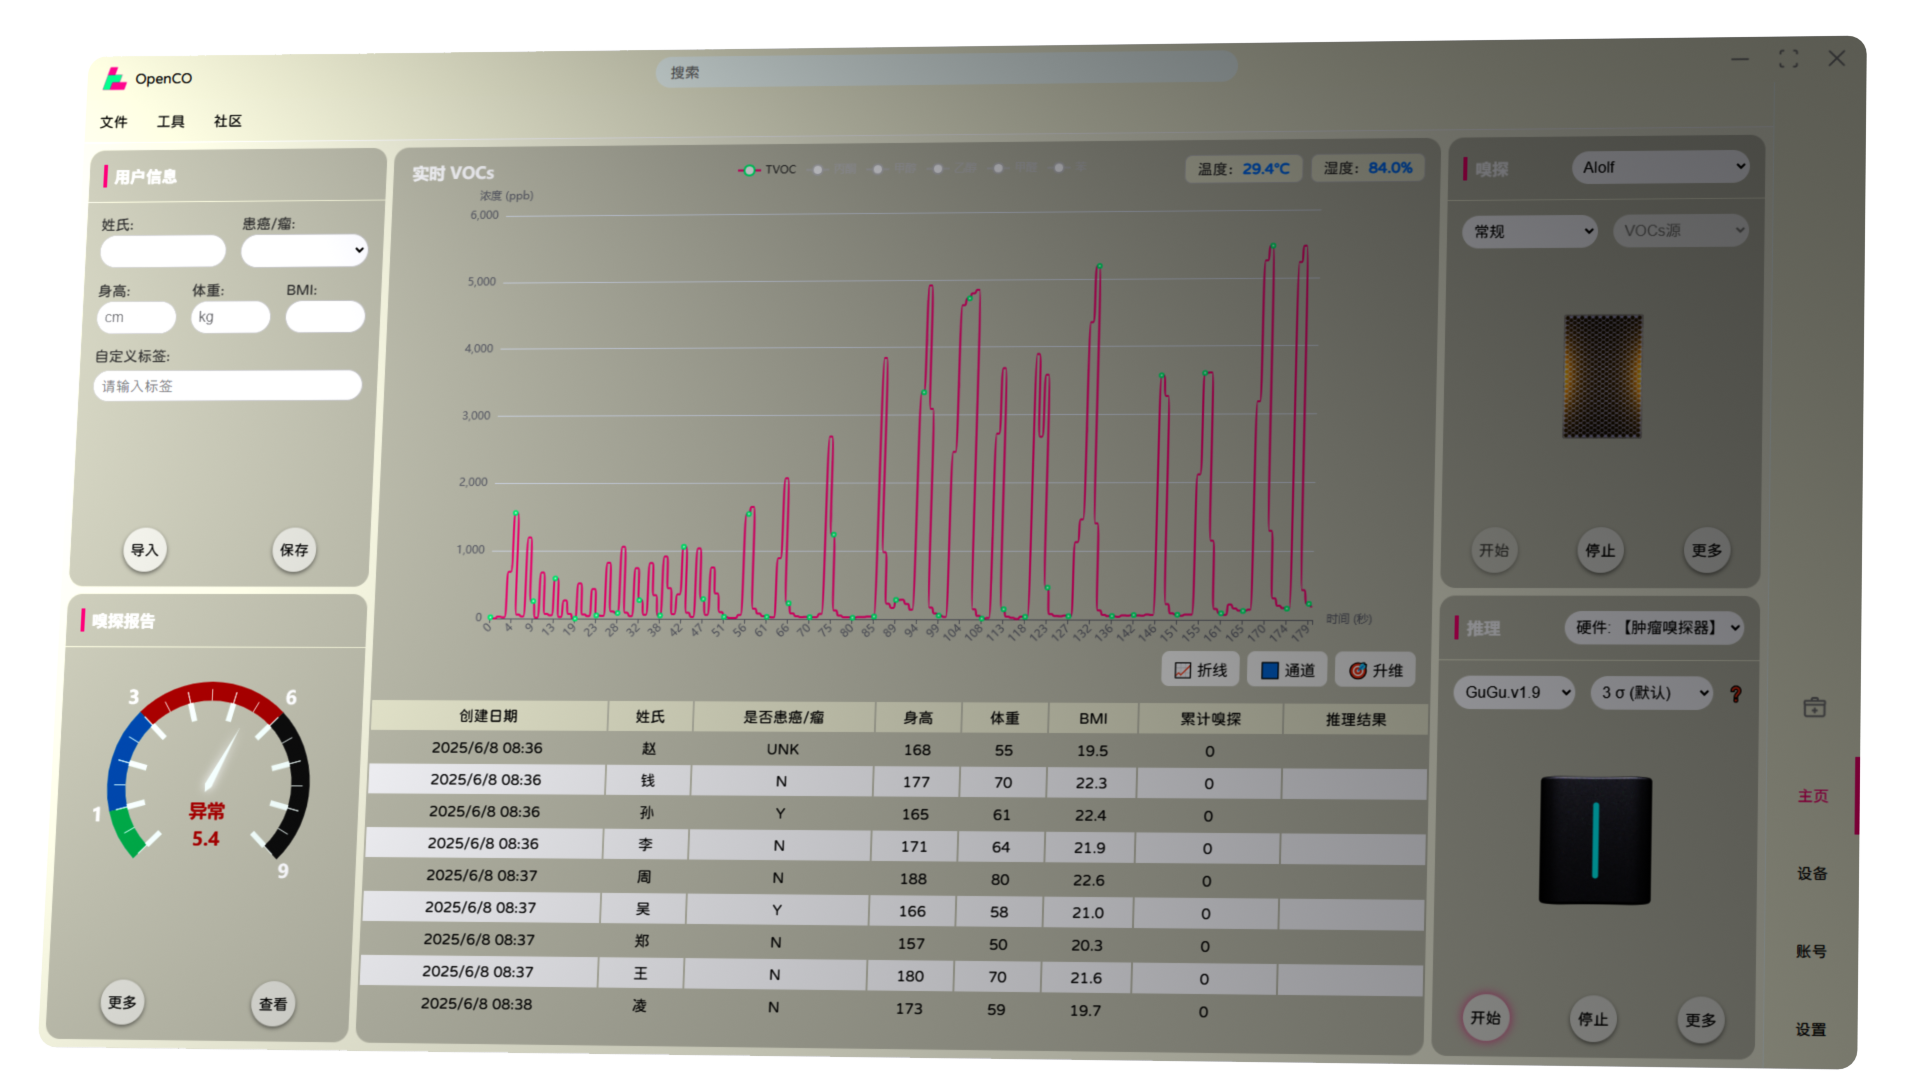1920x1080 pixels.
Task: Click the briefcase icon in right sidebar
Action: 1814,708
